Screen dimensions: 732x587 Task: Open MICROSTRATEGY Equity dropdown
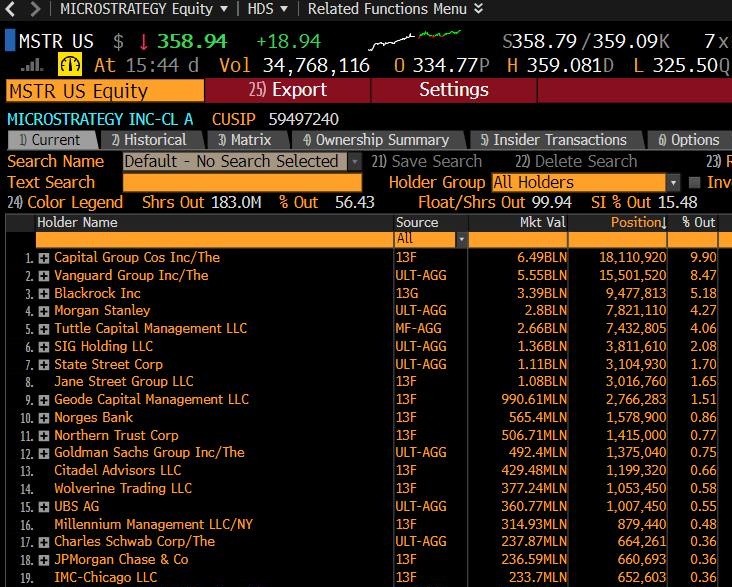coord(144,9)
